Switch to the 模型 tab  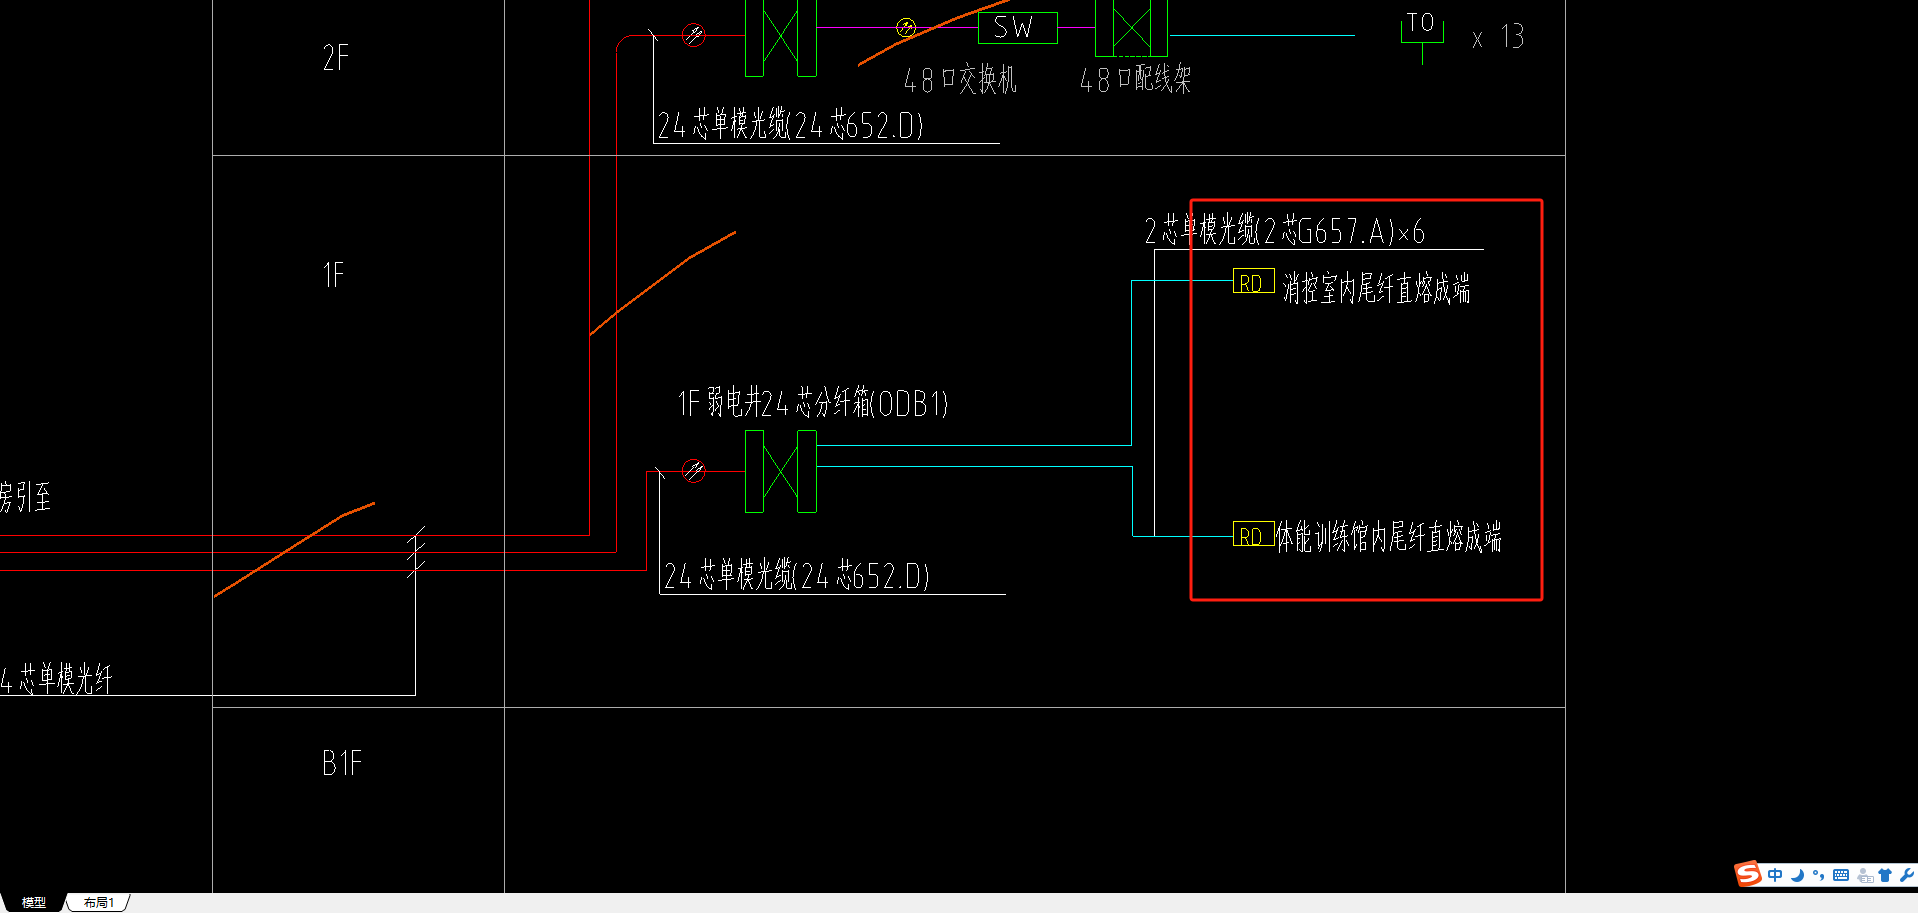pyautogui.click(x=33, y=902)
